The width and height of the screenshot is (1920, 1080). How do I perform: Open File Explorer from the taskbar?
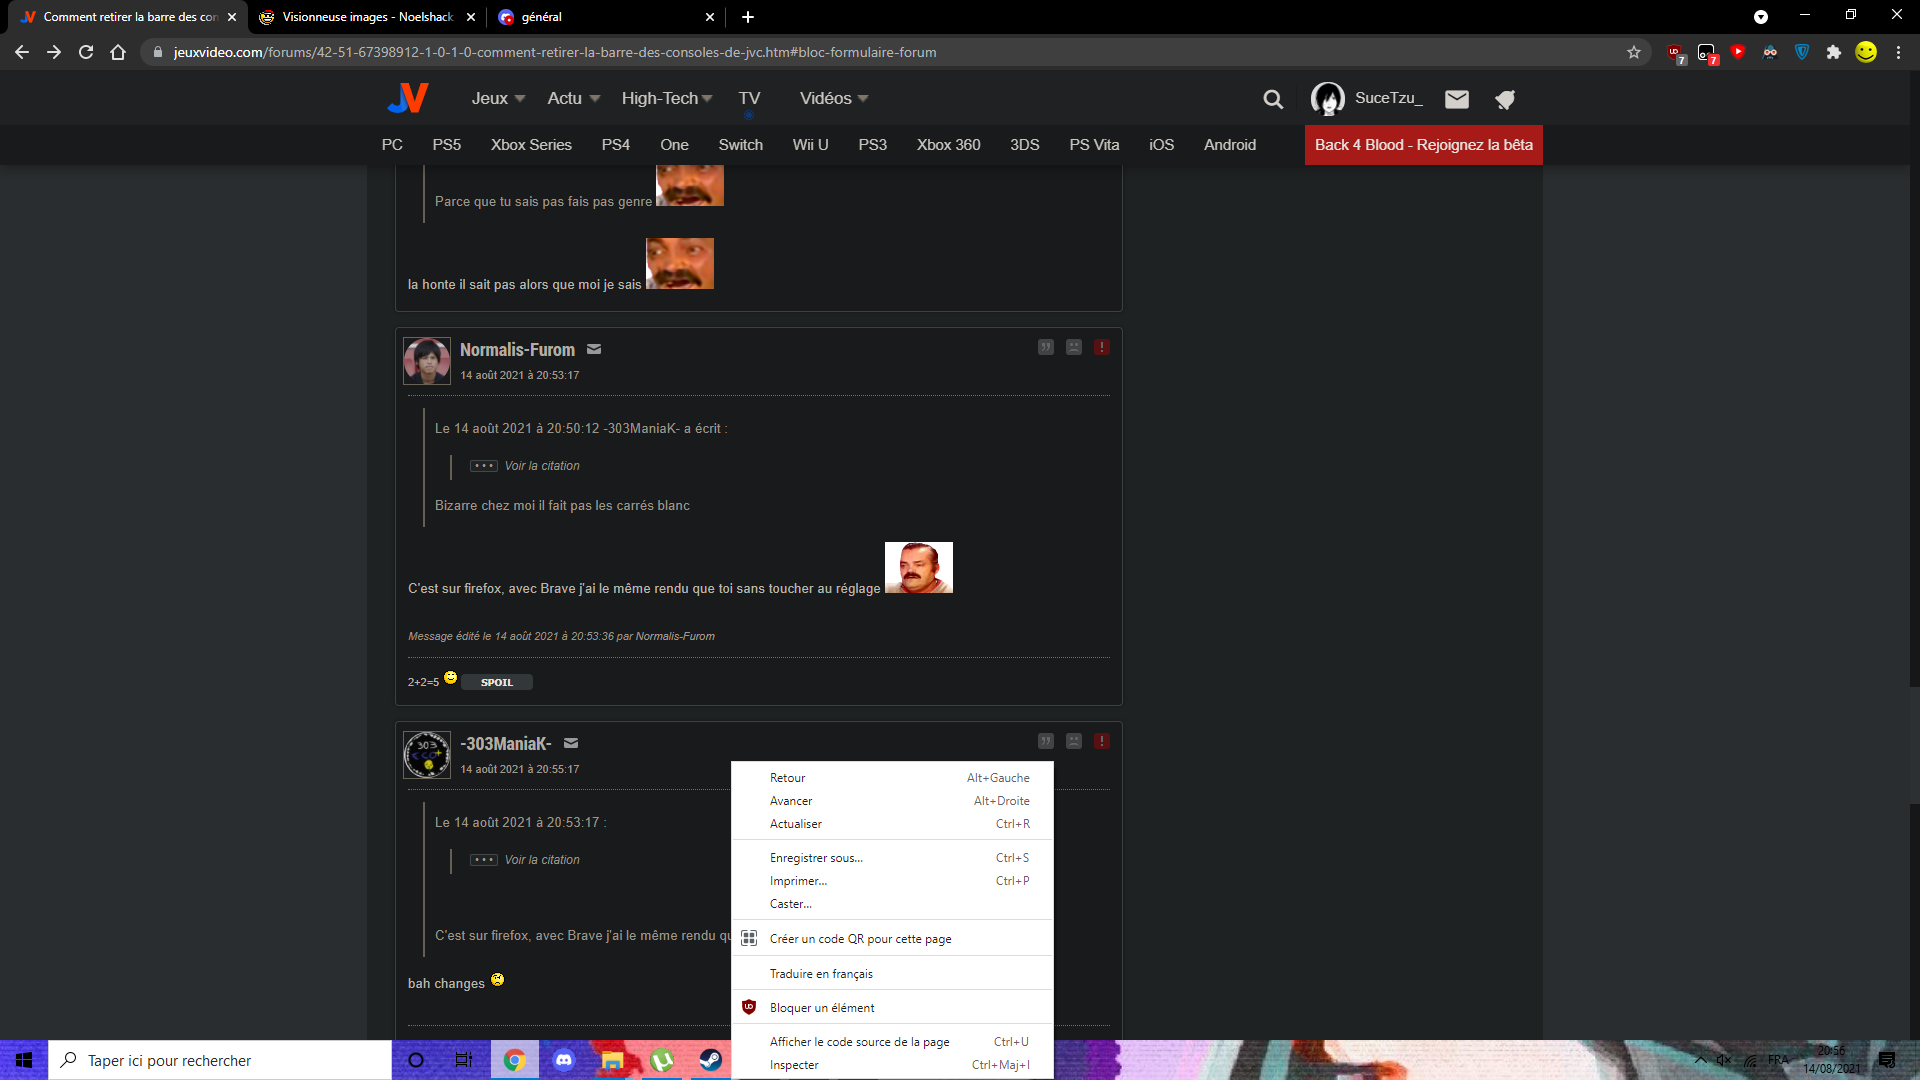tap(613, 1060)
